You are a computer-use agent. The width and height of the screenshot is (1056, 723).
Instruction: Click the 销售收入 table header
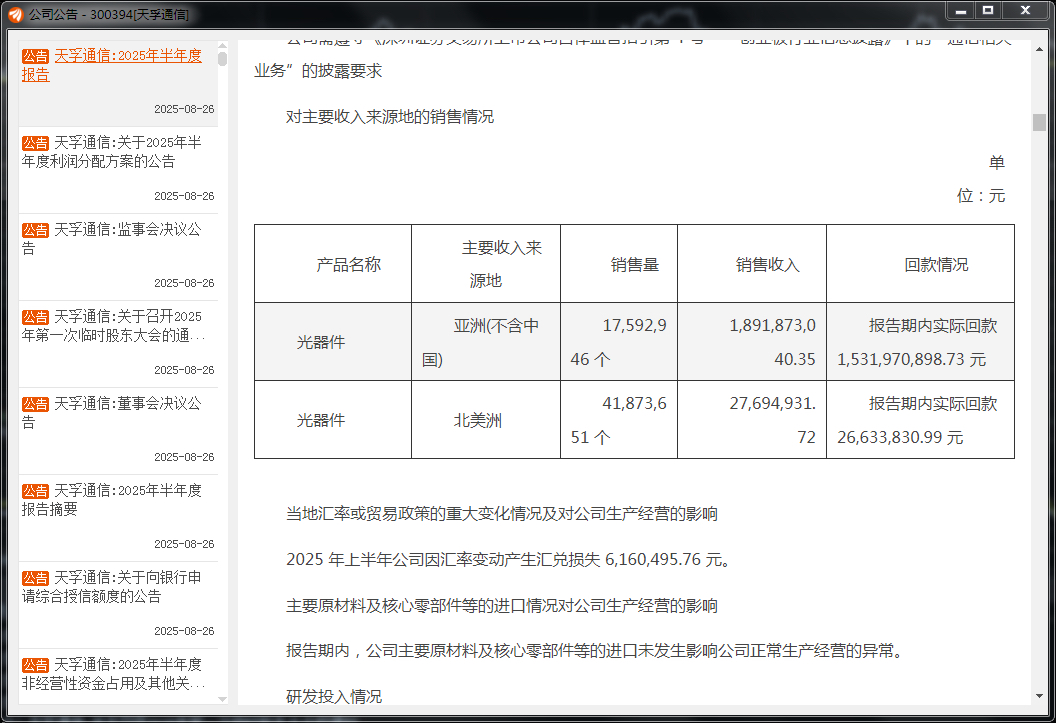click(752, 264)
